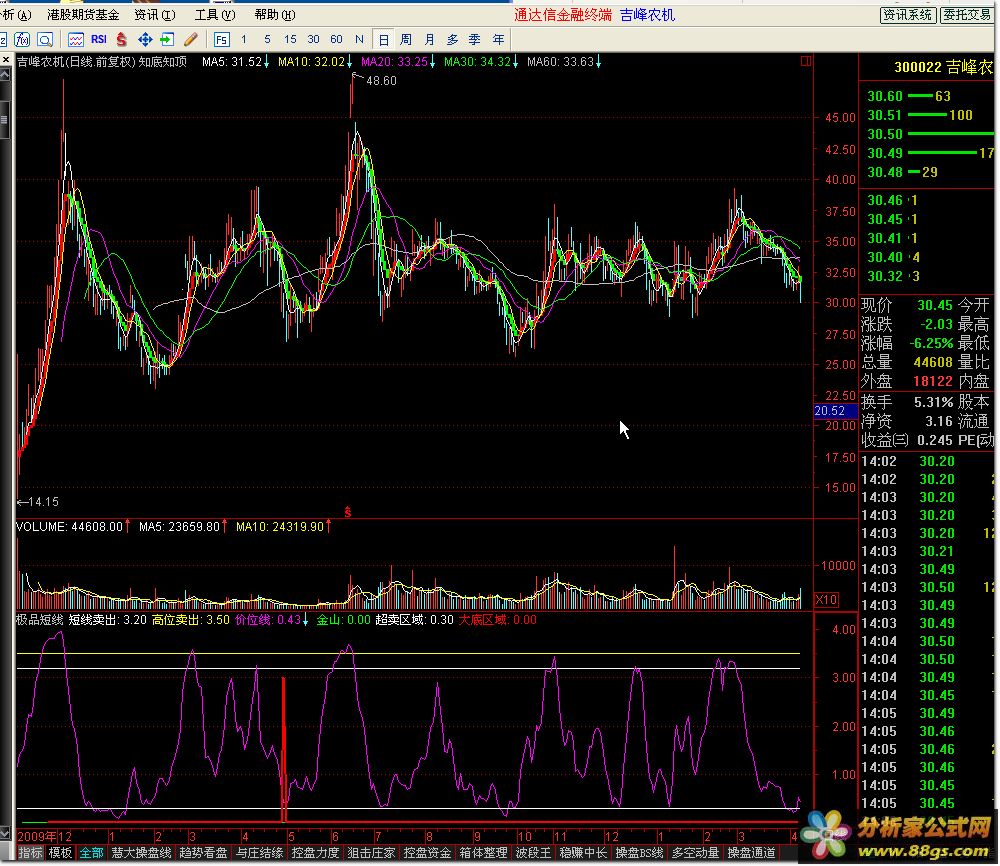Viewport: 1000px width, 866px height.
Task: Select the pencil drawing tool
Action: click(x=190, y=40)
